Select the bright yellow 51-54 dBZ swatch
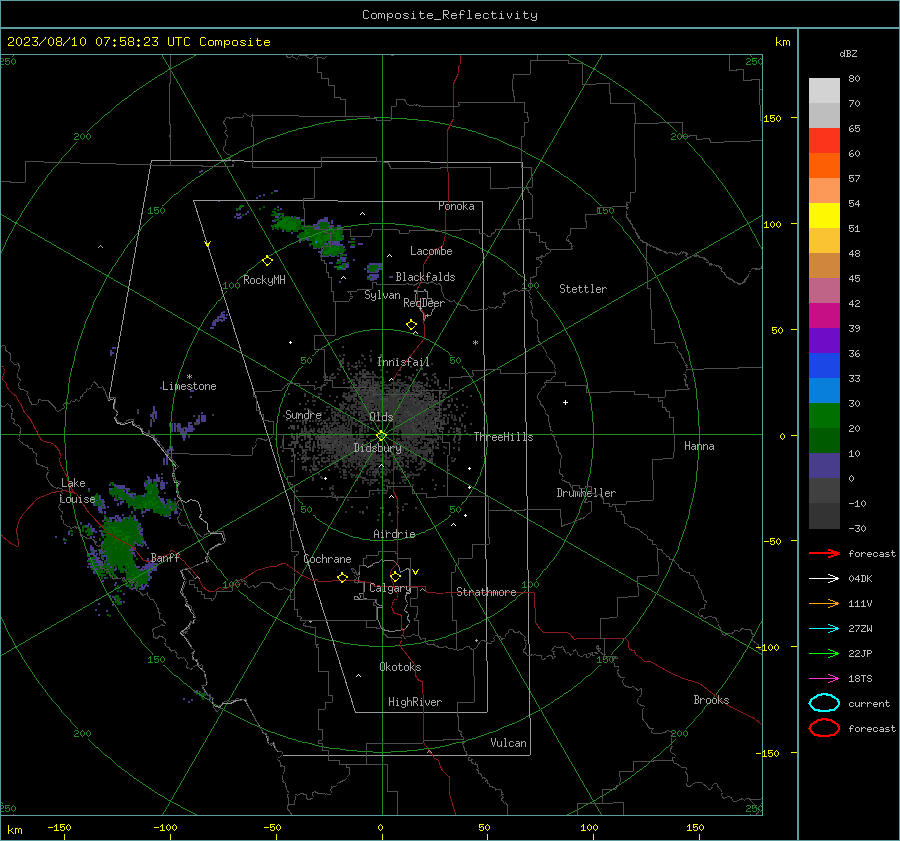Screen dimensions: 900x841 (x=824, y=216)
